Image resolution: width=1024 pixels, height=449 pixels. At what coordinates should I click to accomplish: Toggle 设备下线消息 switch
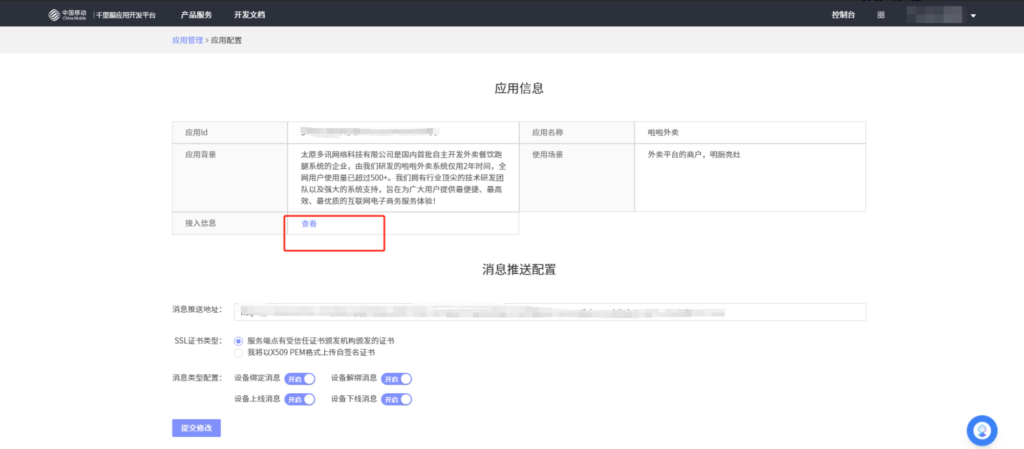pos(396,399)
